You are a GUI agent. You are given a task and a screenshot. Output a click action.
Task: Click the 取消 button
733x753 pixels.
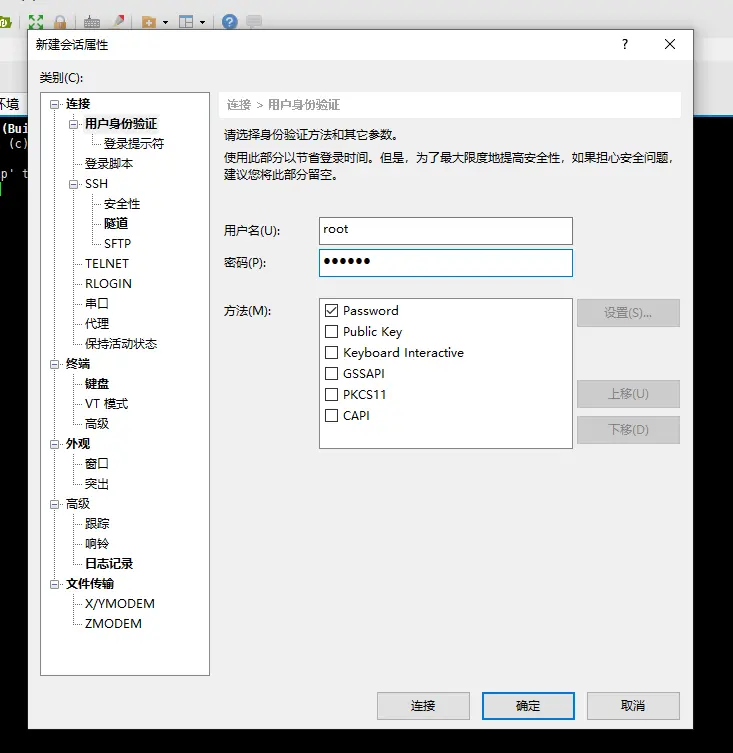pos(633,706)
